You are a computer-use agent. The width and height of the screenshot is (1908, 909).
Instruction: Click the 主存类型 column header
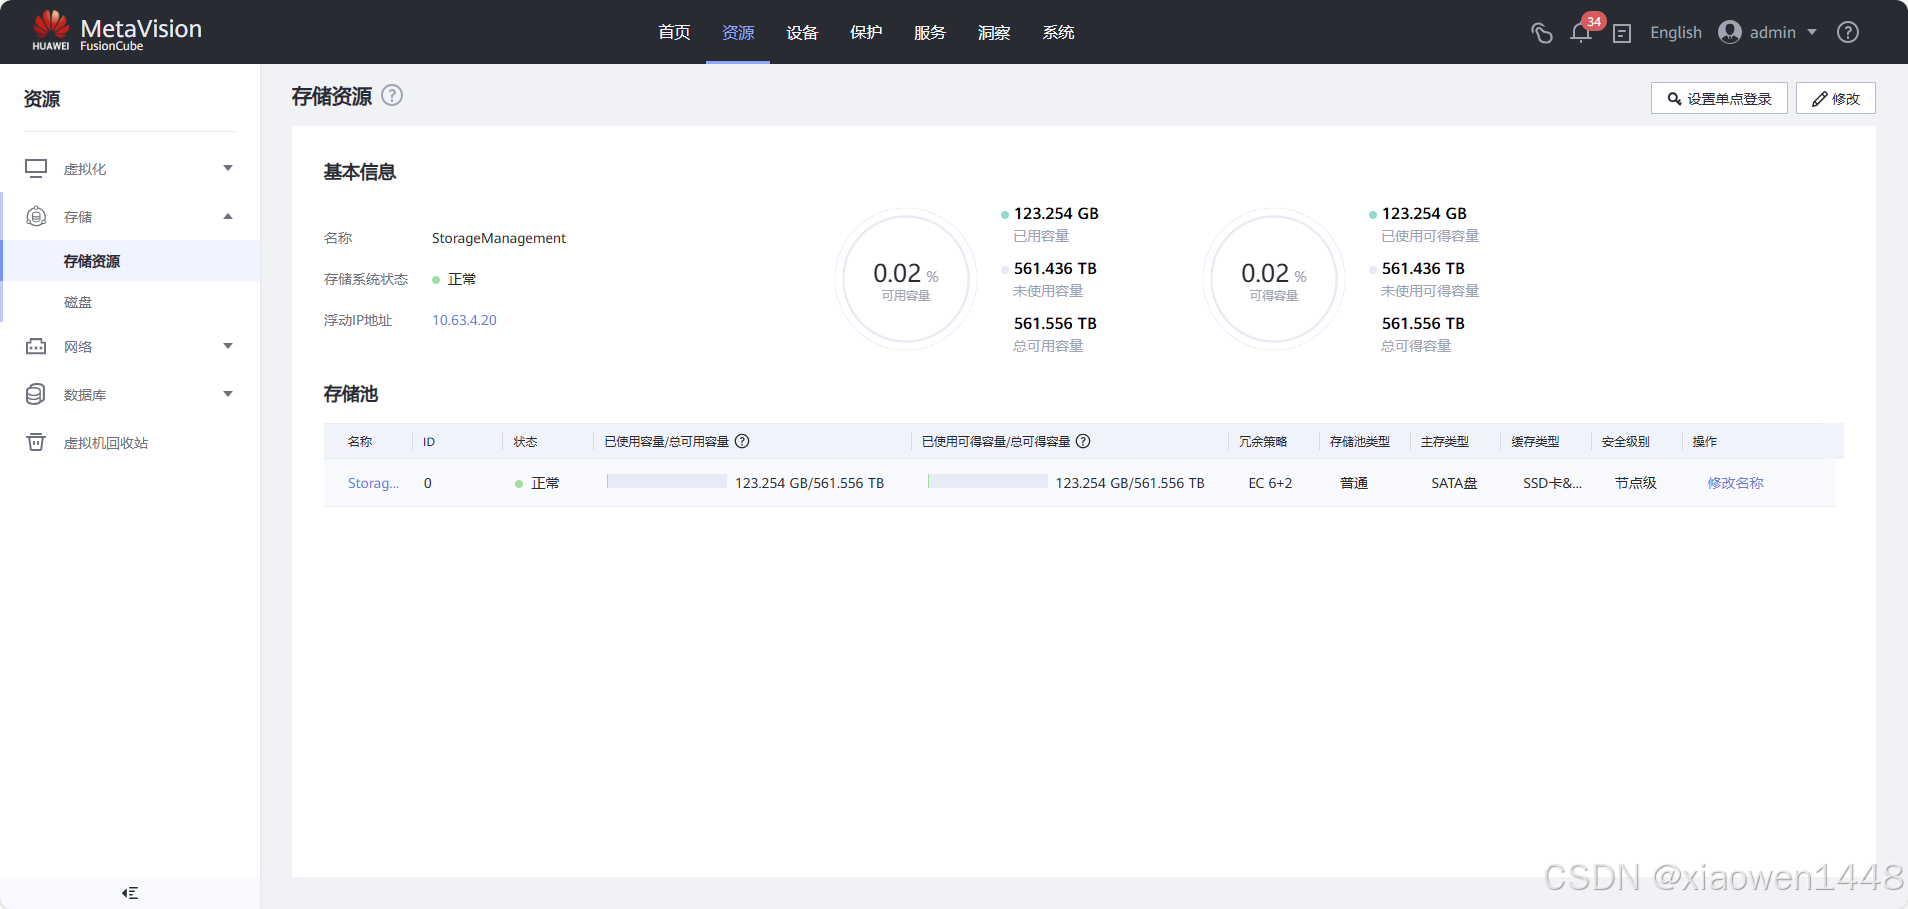click(x=1445, y=441)
